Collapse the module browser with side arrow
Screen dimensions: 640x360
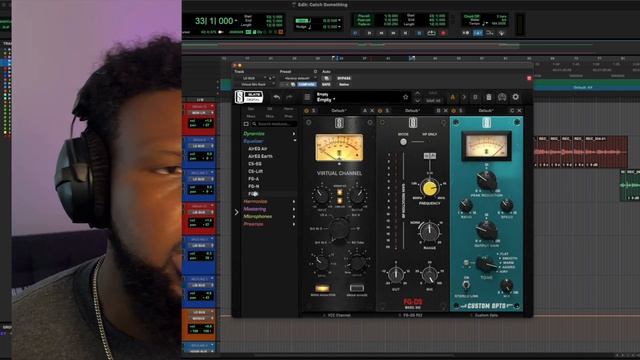236,212
